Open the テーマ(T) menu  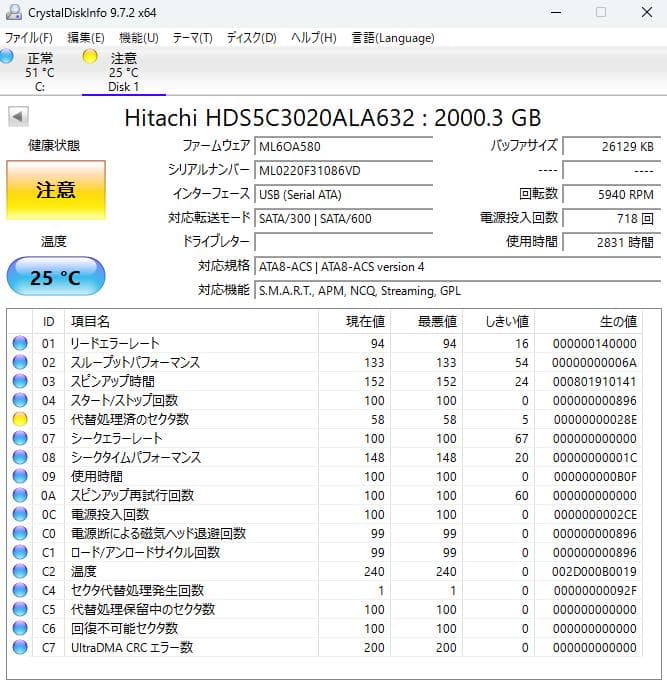point(192,38)
